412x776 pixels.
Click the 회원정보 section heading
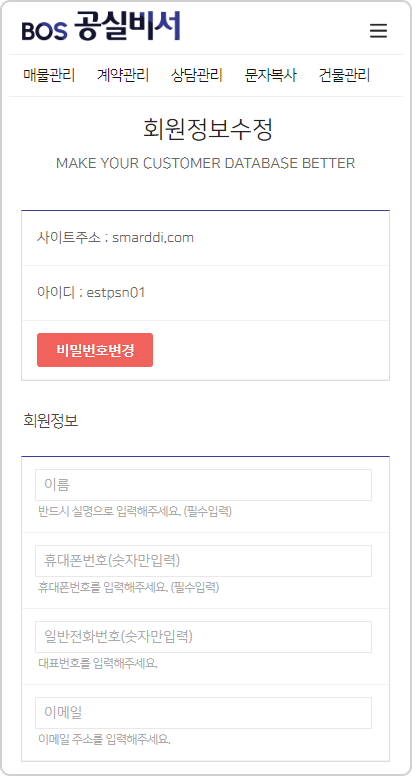click(x=51, y=421)
